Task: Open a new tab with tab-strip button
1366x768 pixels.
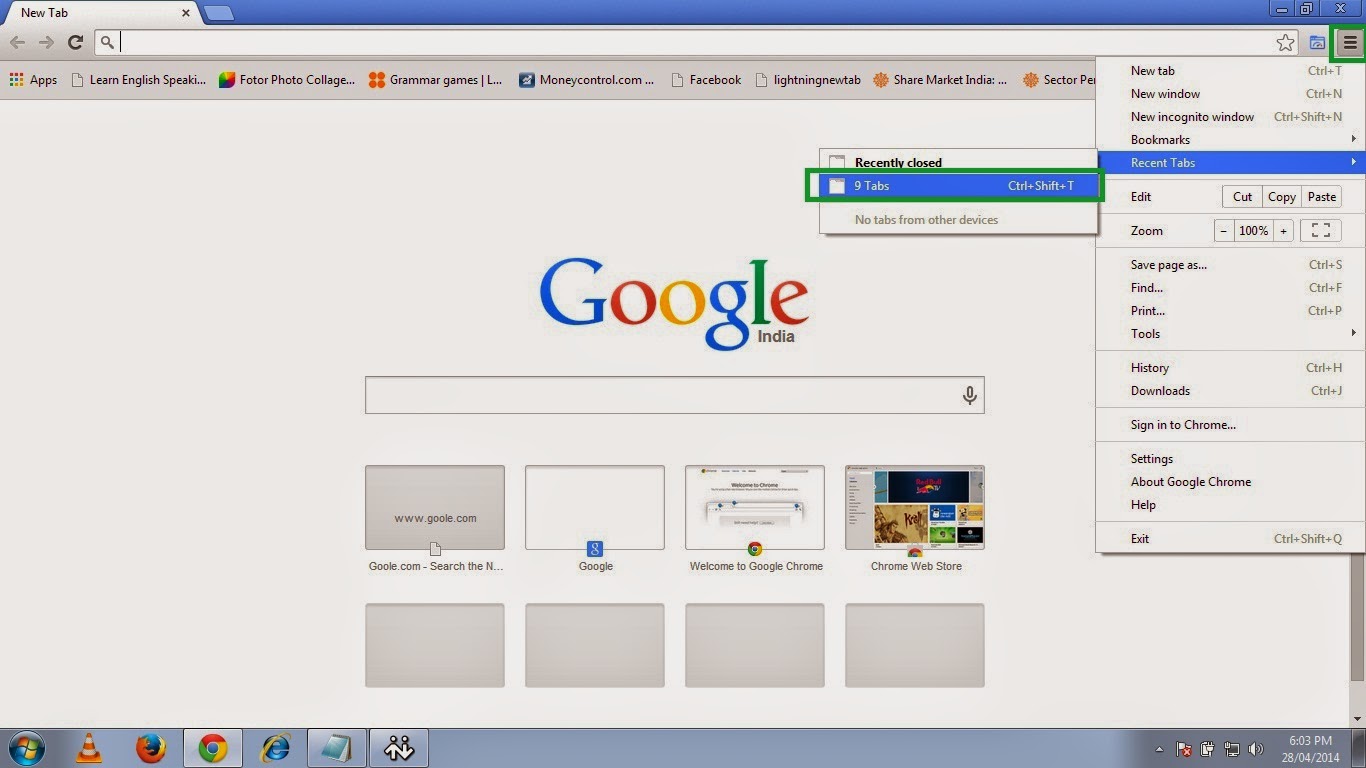Action: tap(218, 13)
